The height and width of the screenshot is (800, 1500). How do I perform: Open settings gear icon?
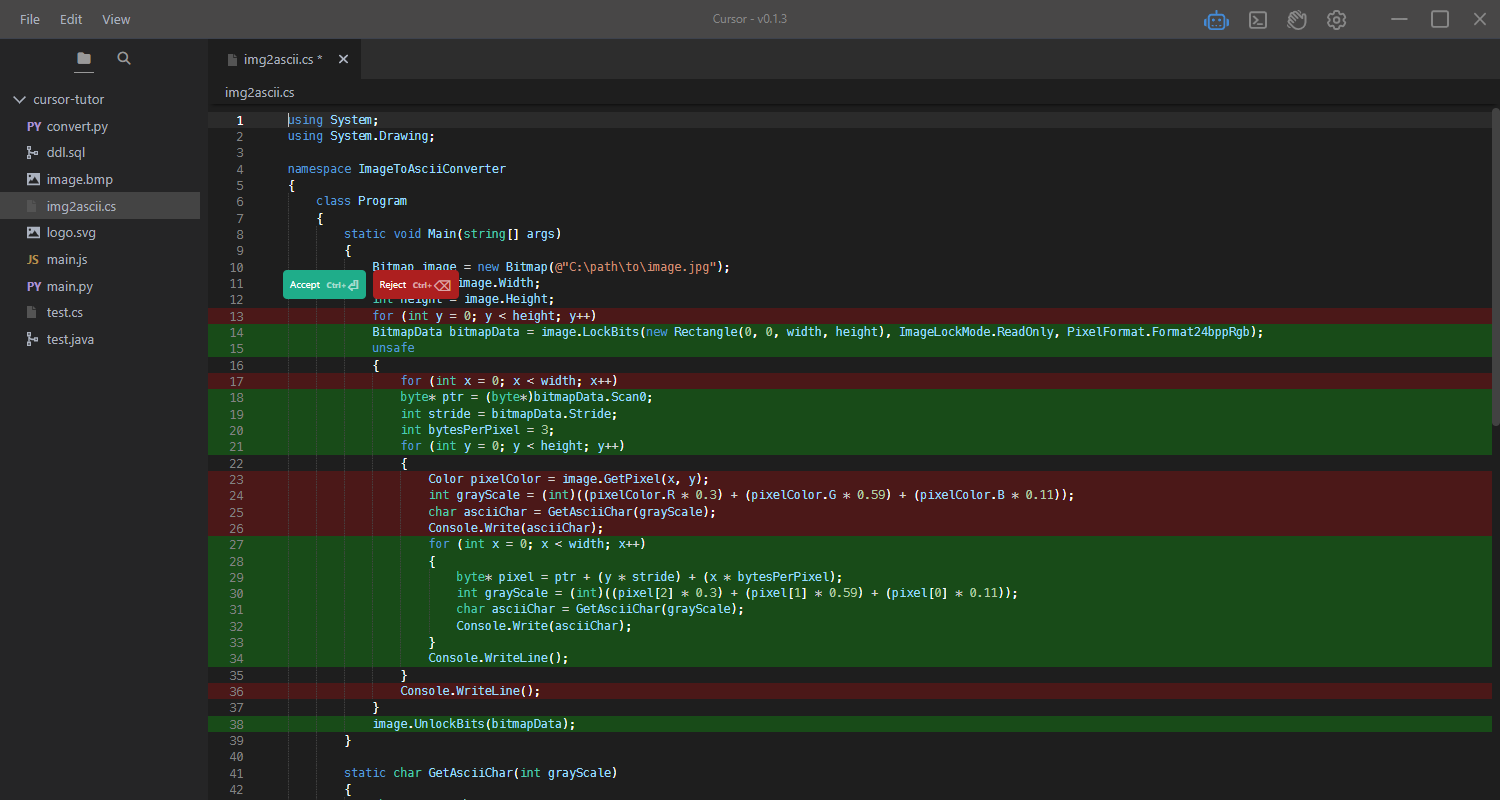[1336, 20]
